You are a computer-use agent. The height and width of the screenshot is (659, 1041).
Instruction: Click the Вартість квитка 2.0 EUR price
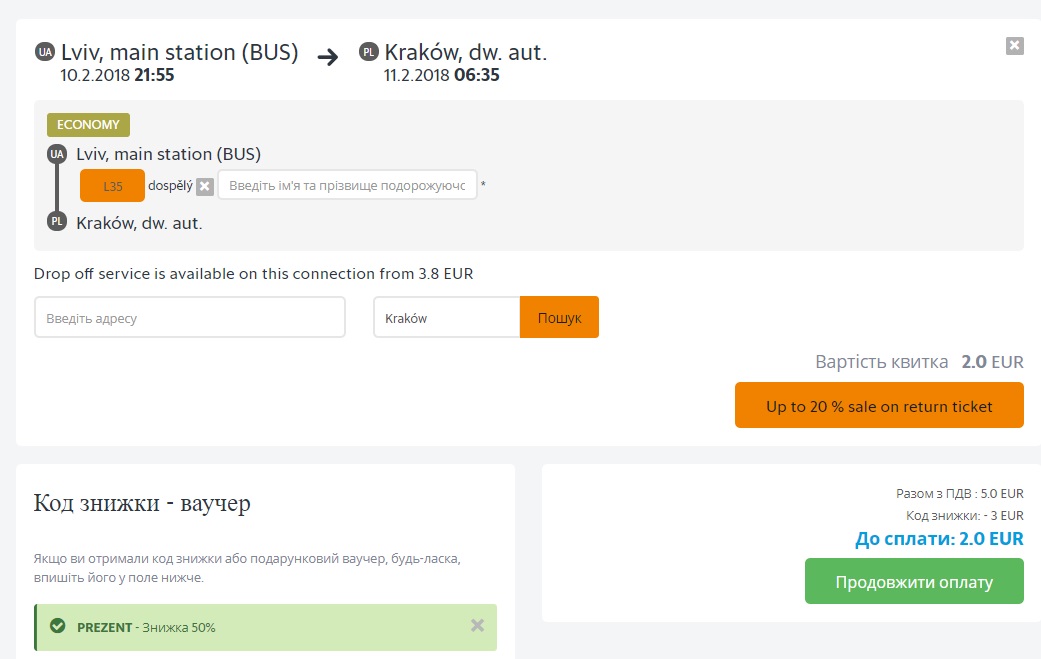point(919,362)
